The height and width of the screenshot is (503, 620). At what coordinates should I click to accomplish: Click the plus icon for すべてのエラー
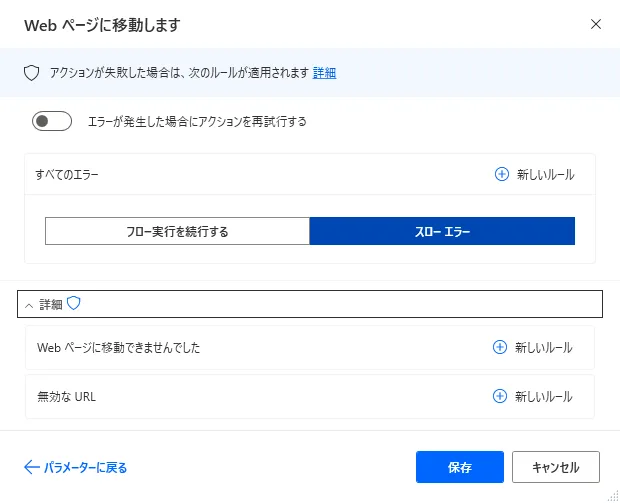[x=502, y=174]
